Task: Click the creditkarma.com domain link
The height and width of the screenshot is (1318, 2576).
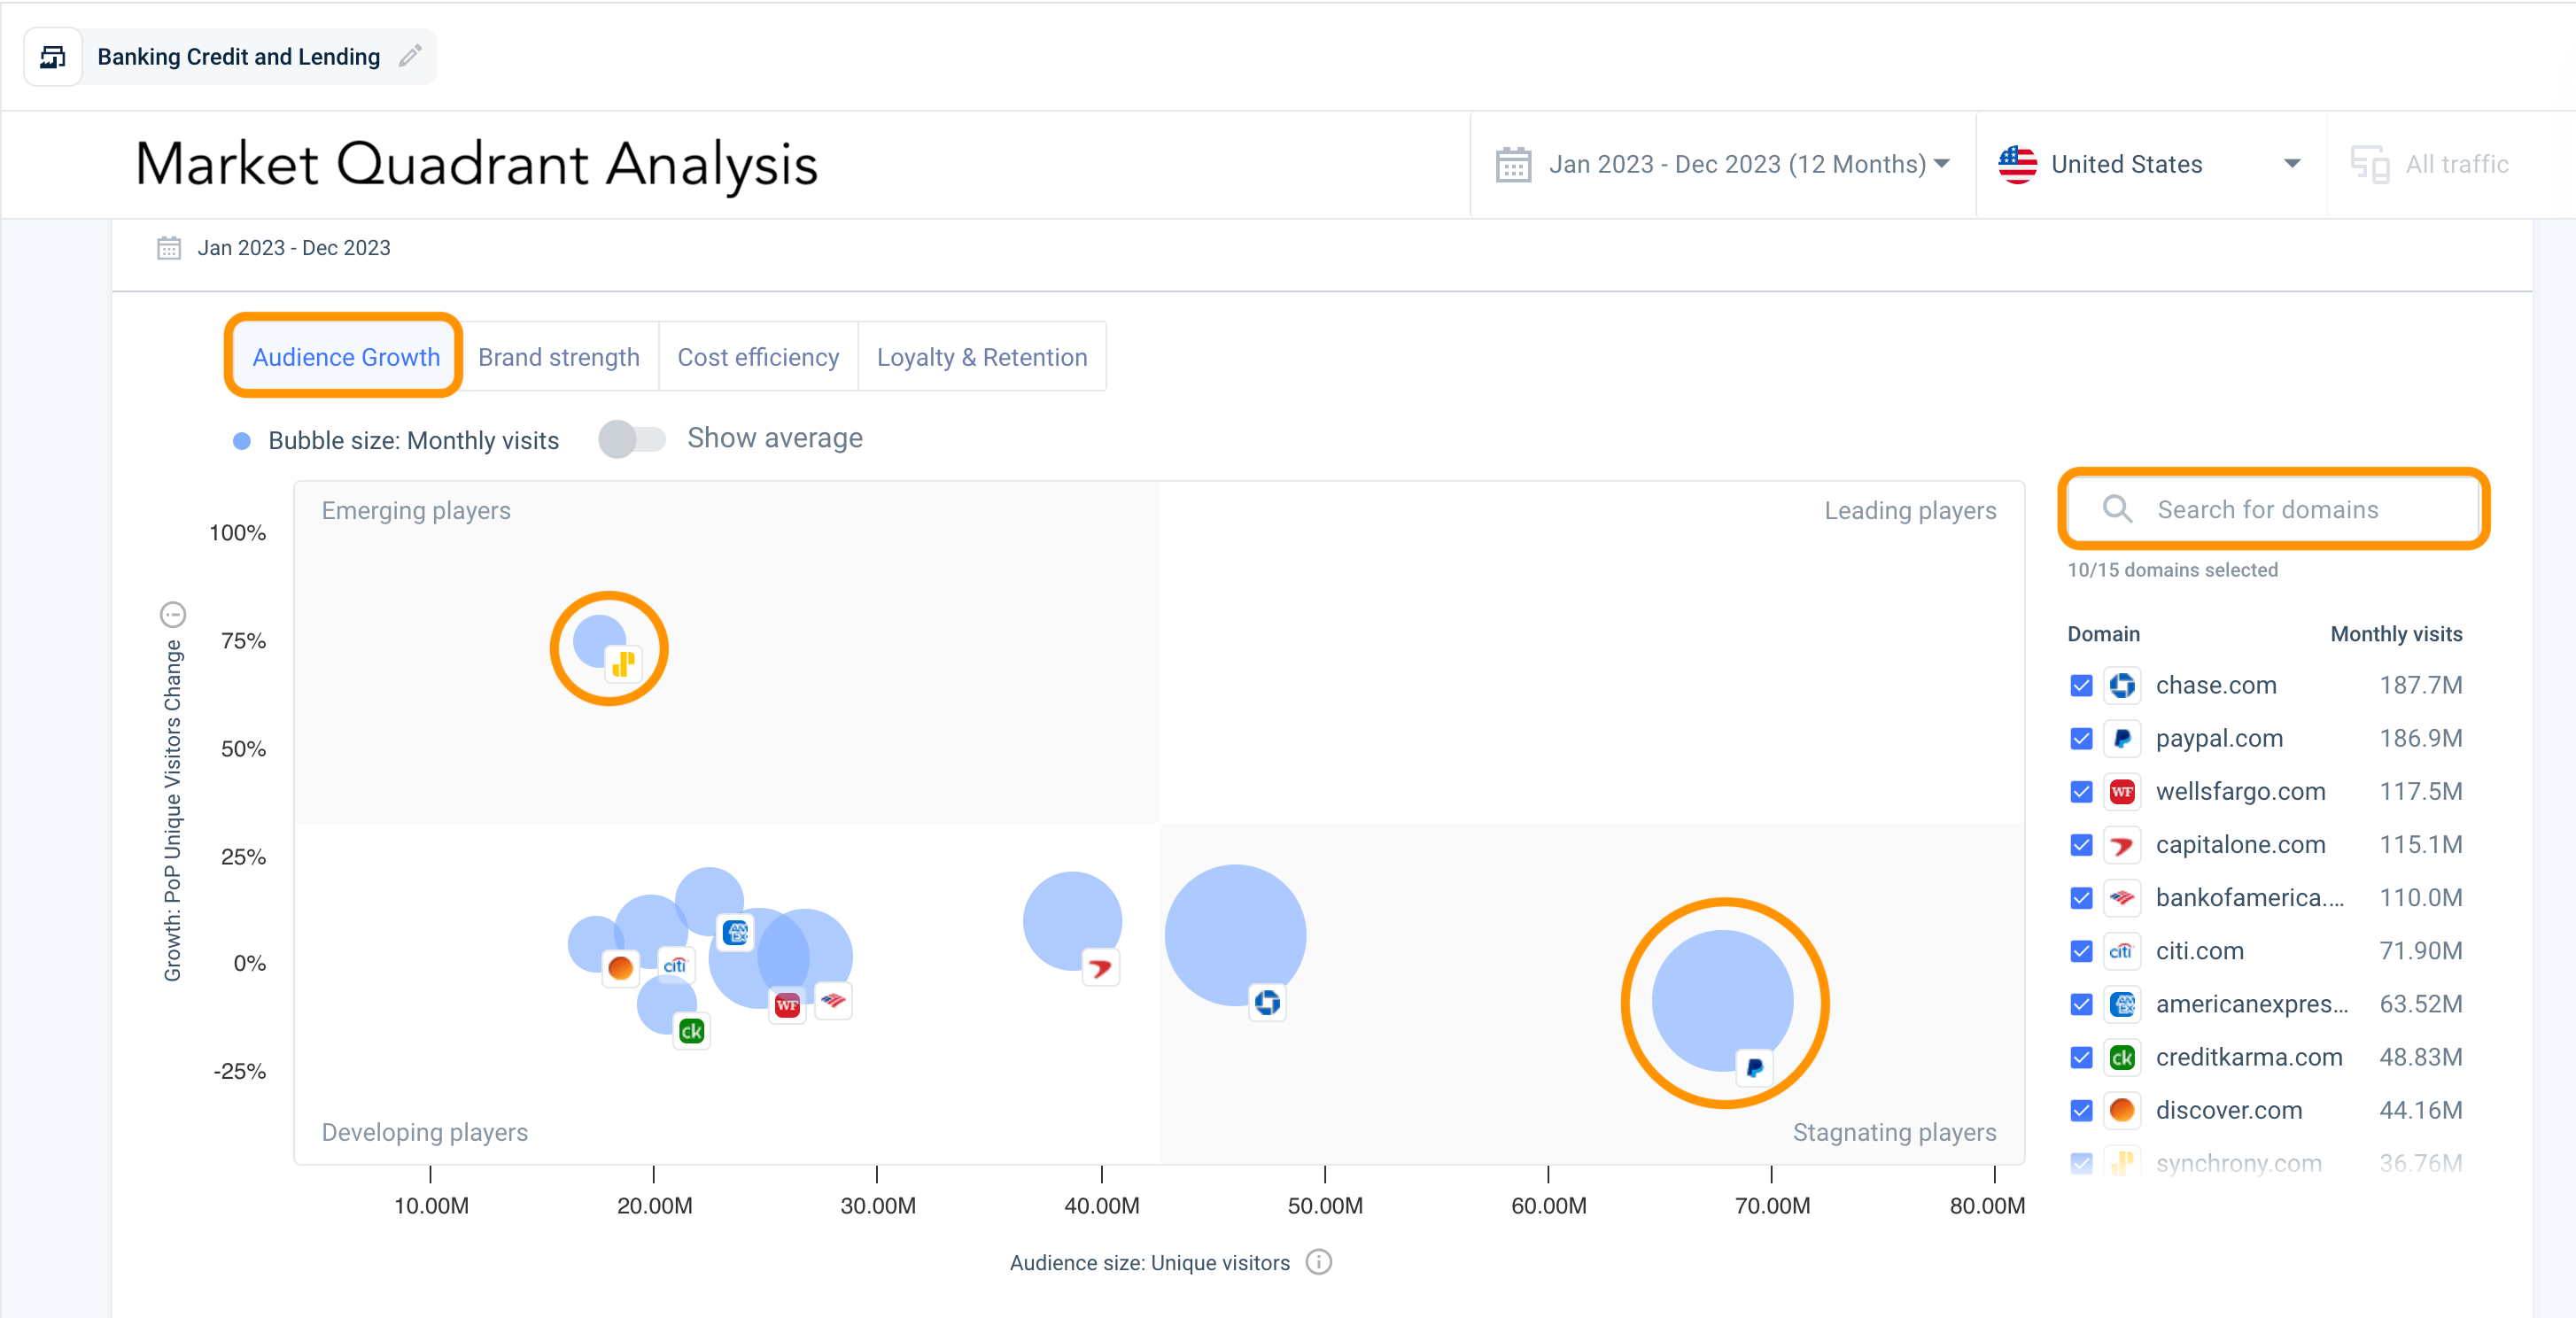Action: [2249, 1057]
